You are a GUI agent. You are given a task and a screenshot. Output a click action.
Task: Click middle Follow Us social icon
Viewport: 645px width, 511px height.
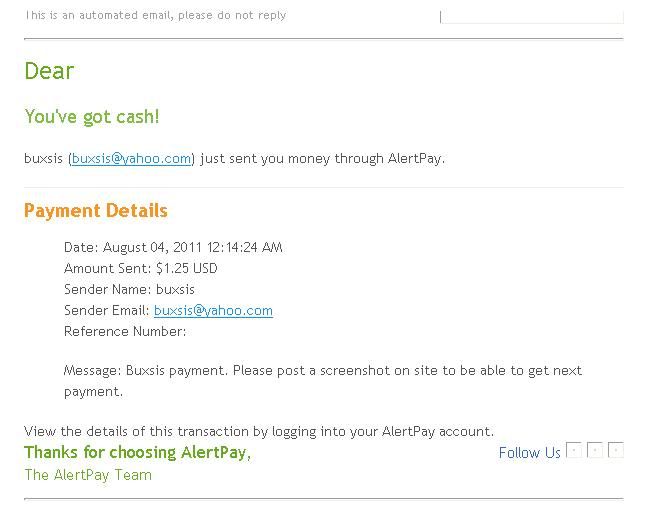click(x=595, y=450)
